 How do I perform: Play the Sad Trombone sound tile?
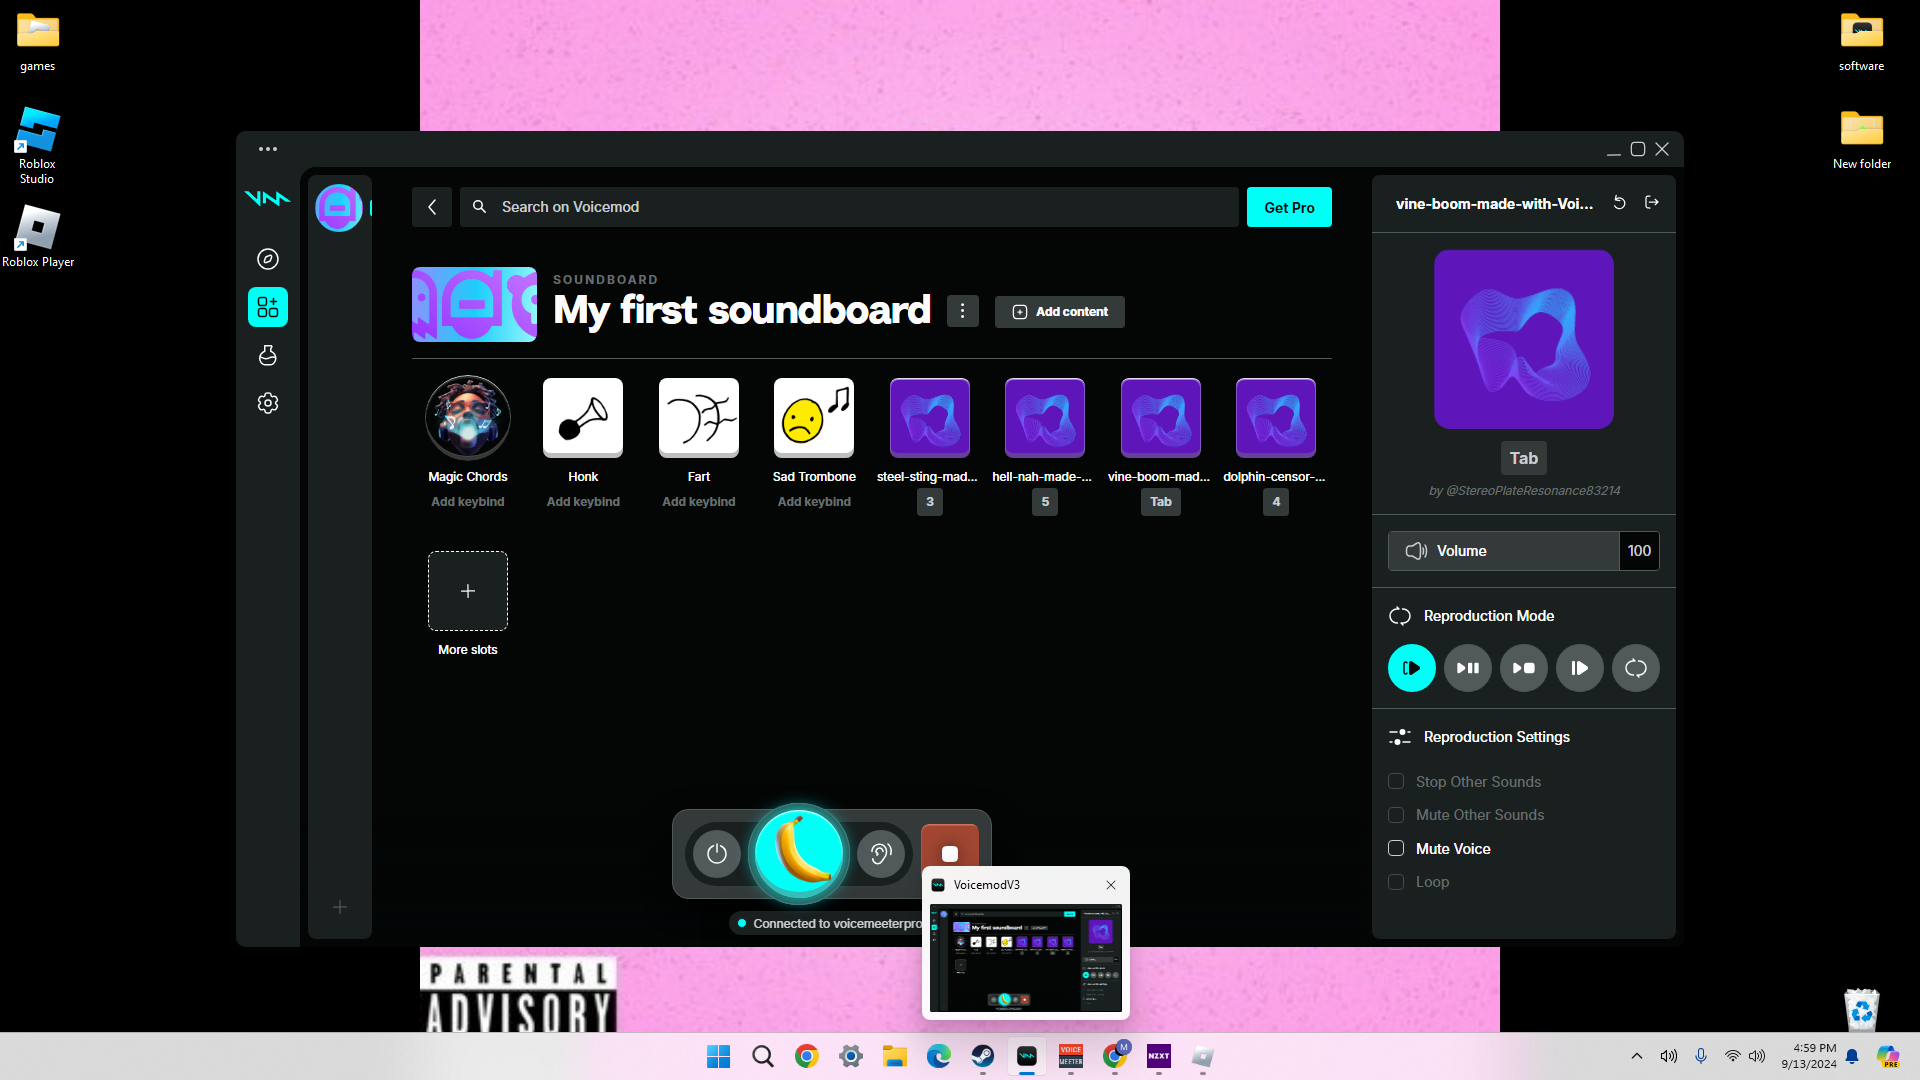point(814,418)
